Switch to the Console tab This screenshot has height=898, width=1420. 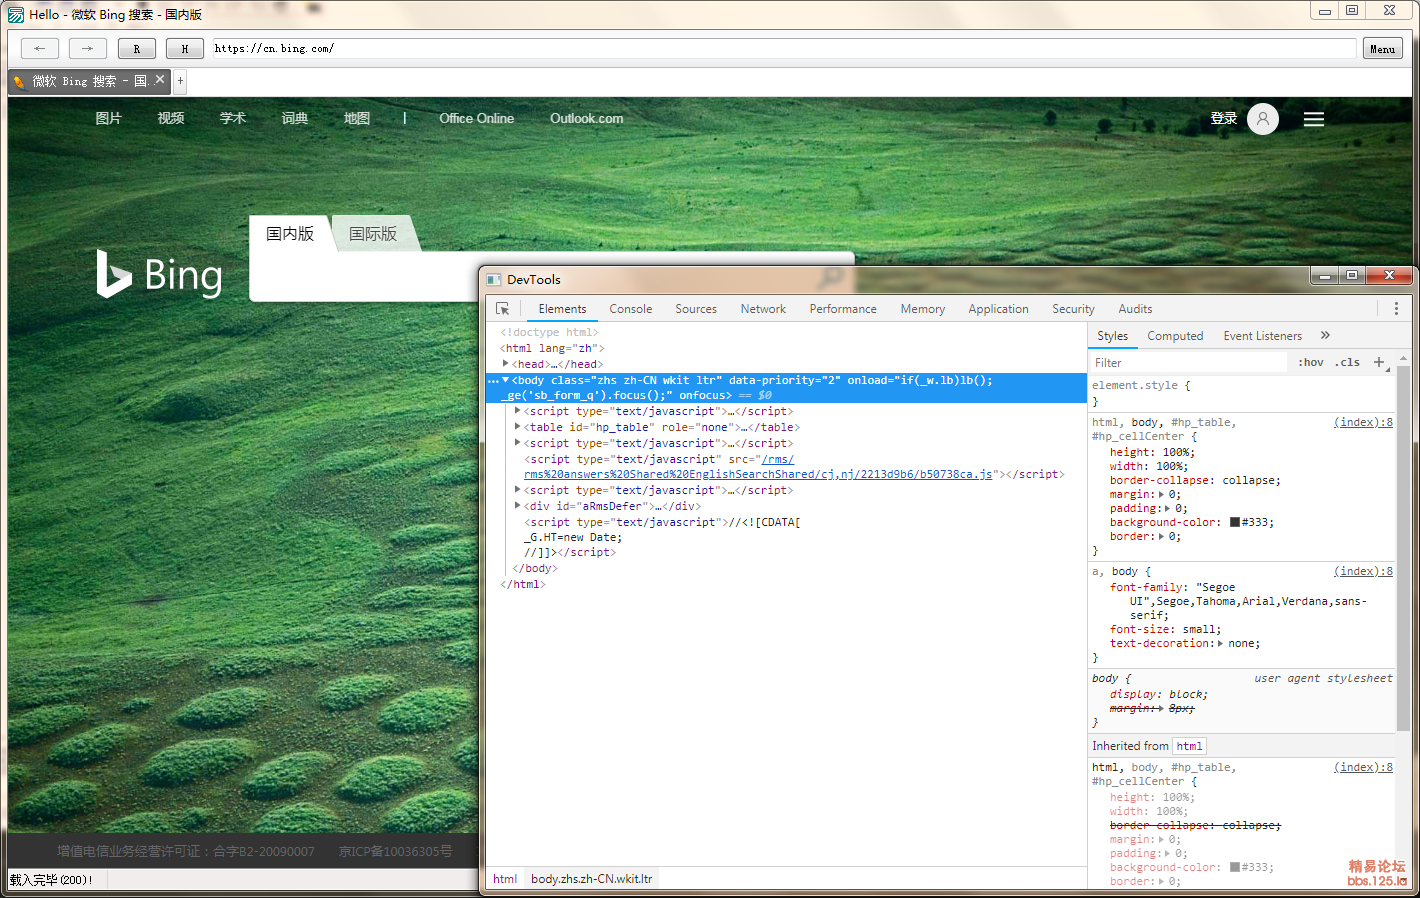point(630,309)
